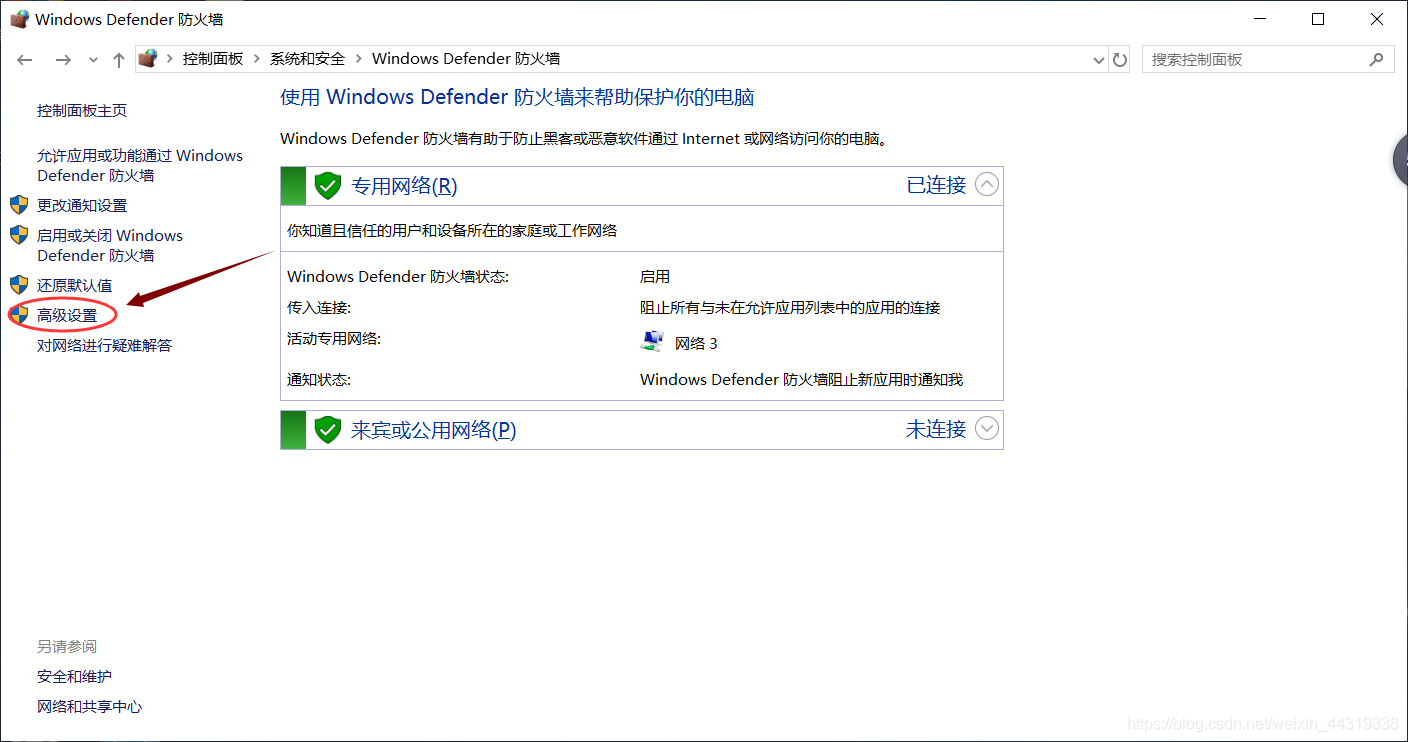
Task: Click the window title bar firewall icon
Action: (x=19, y=19)
